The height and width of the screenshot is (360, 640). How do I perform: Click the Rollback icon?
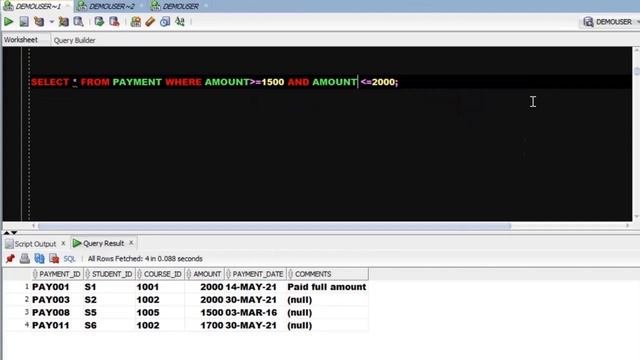[x=114, y=22]
